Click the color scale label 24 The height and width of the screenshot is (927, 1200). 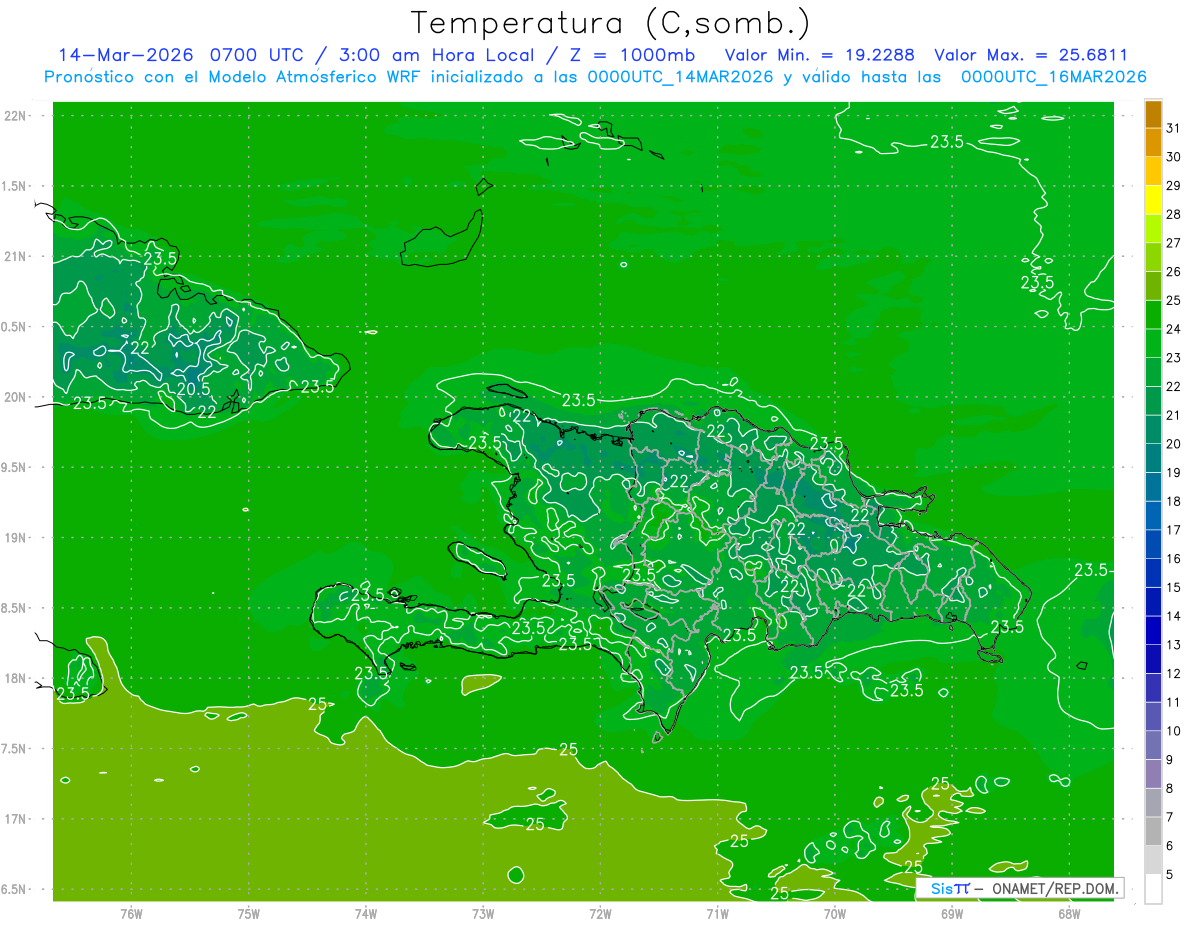[1174, 329]
